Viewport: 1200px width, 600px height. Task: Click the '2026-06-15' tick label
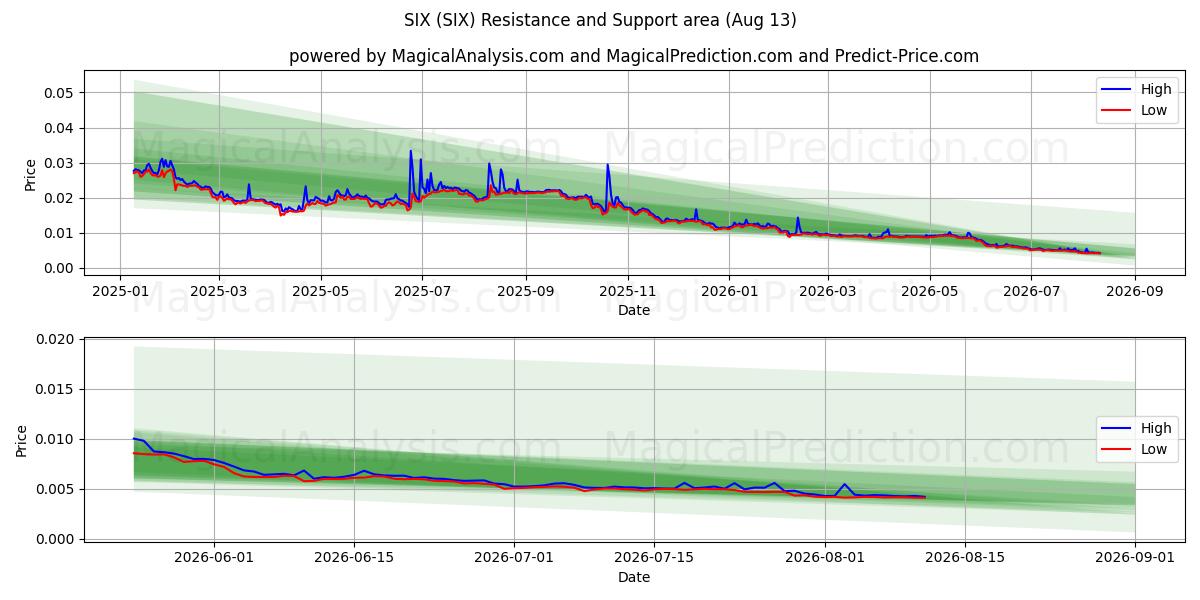(354, 558)
